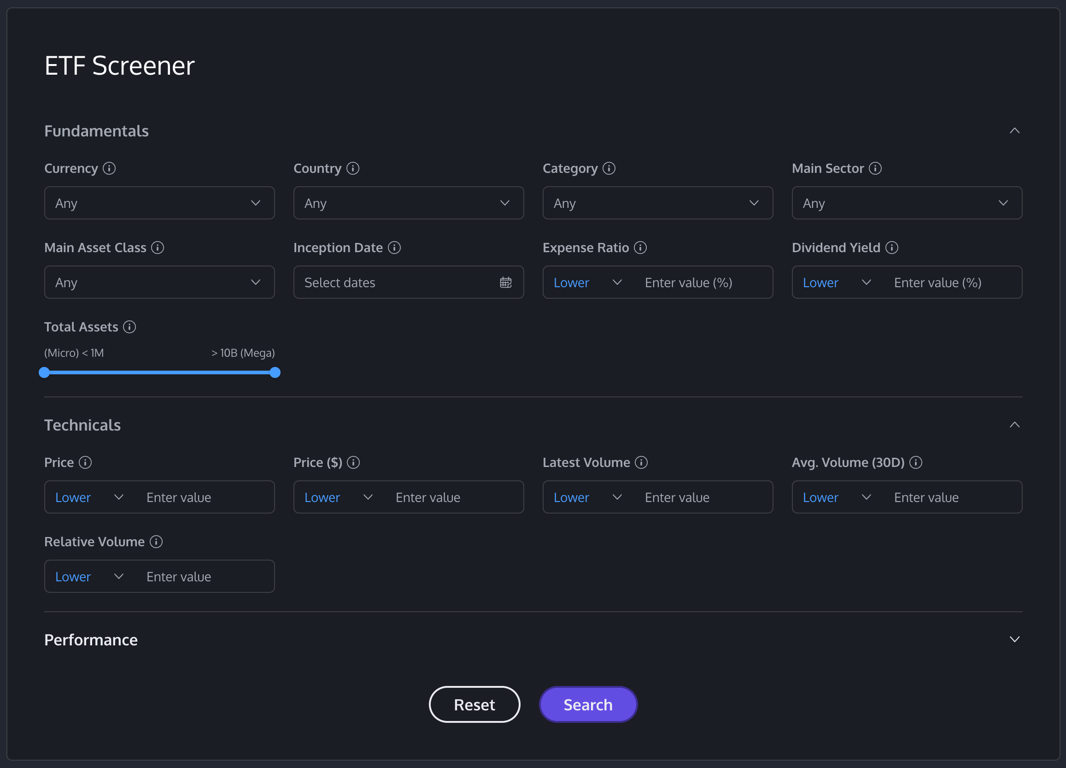Open the Main Sector dropdown

[907, 203]
